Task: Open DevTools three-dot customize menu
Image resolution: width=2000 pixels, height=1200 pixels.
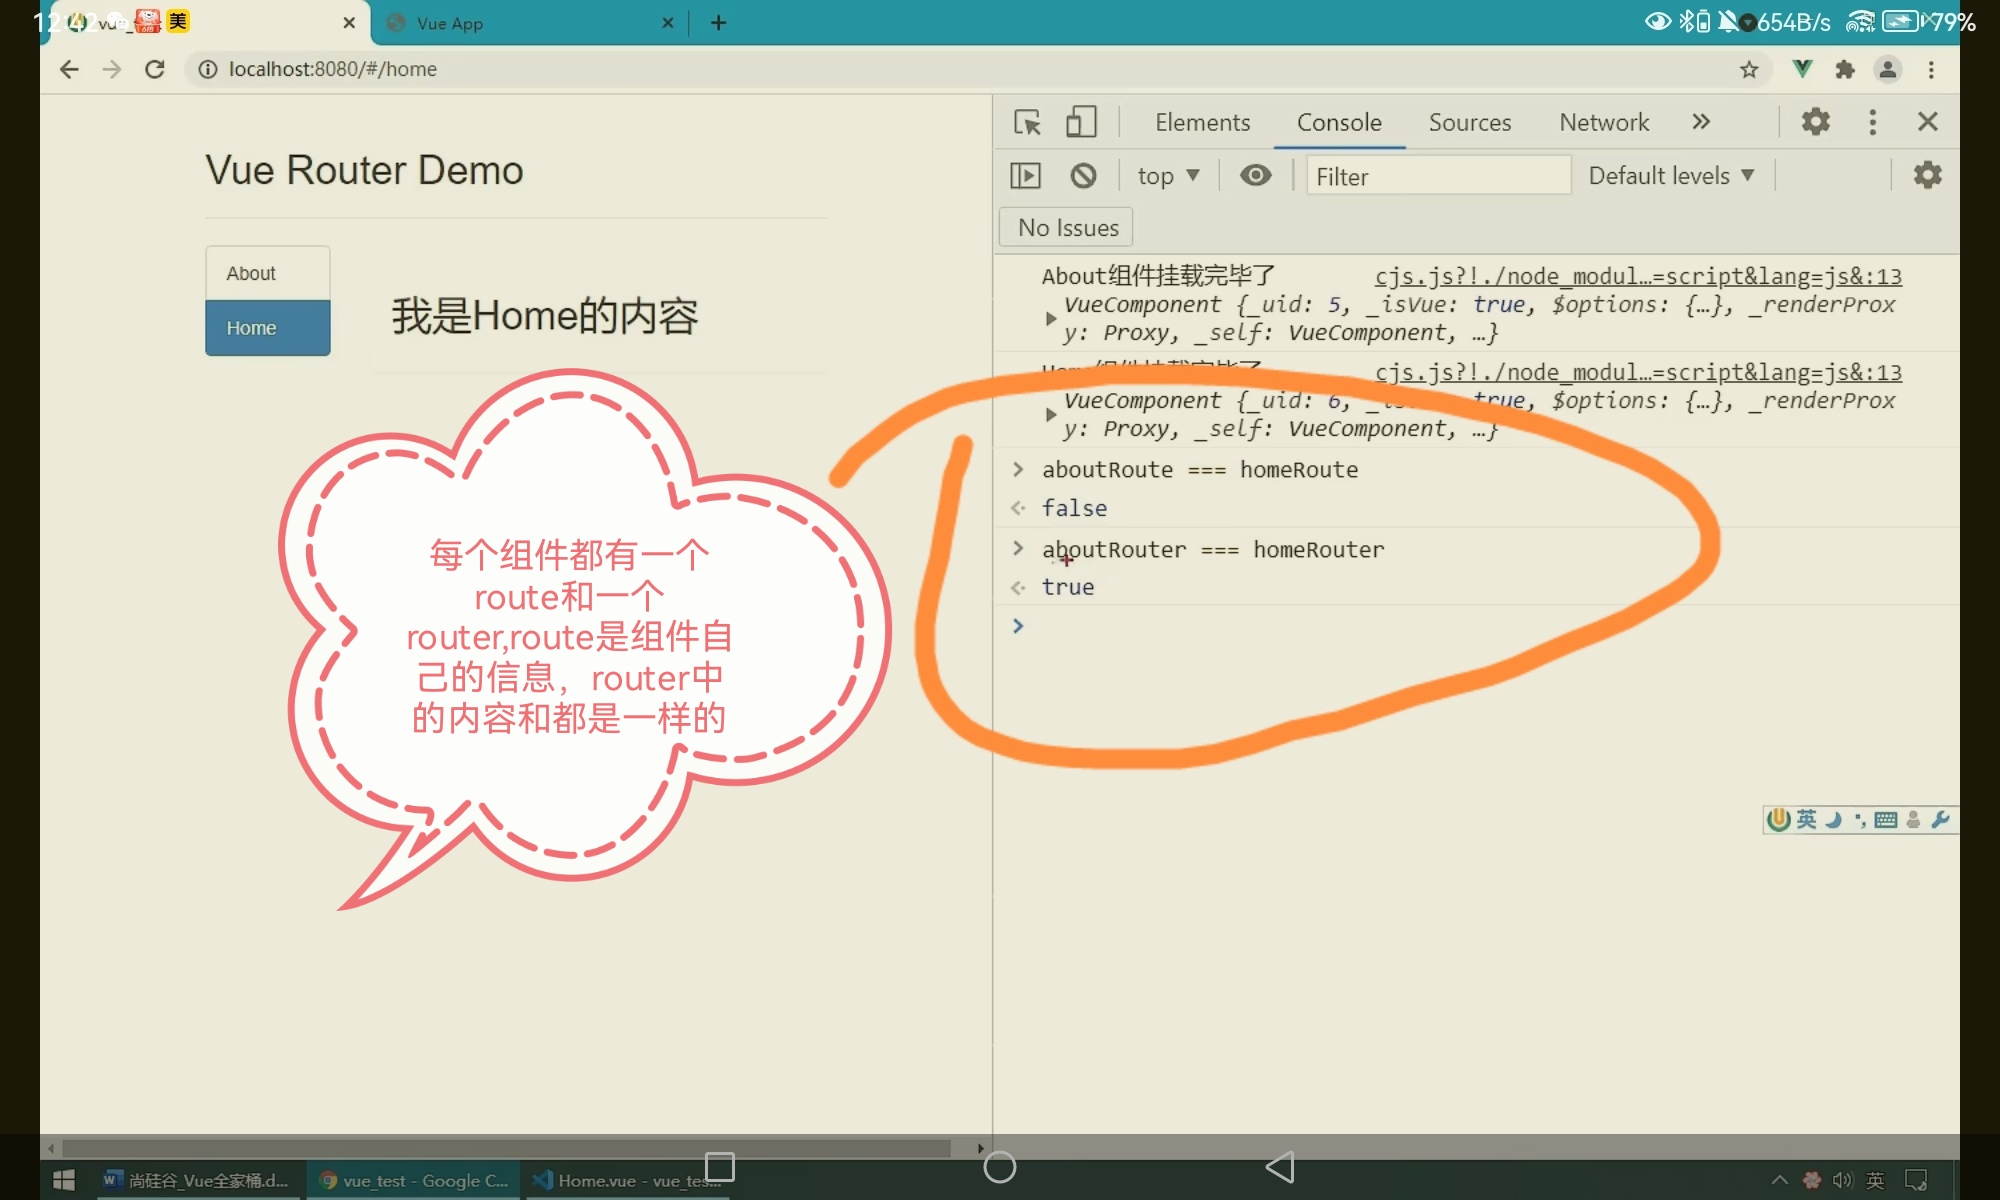Action: (x=1872, y=122)
